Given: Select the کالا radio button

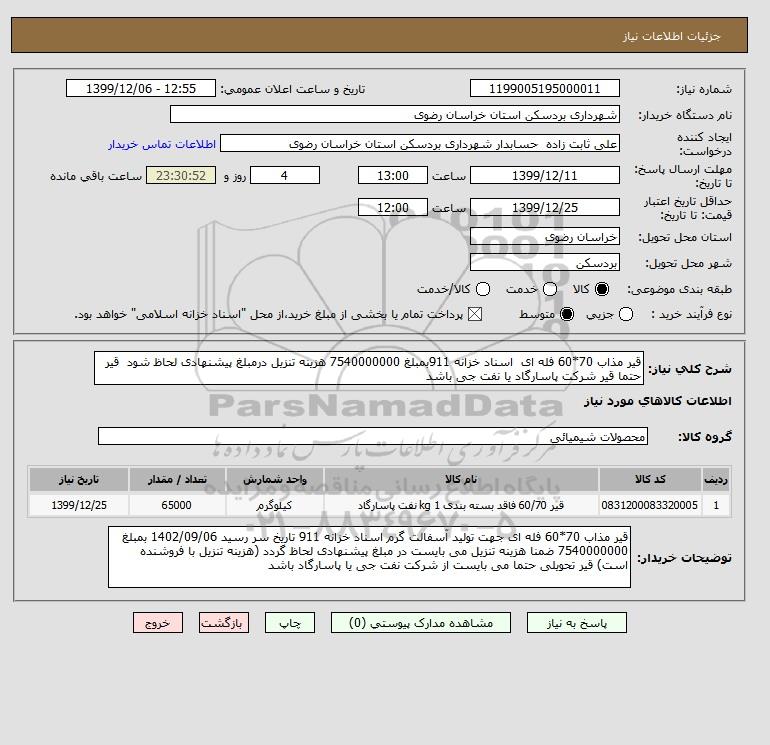Looking at the screenshot, I should pyautogui.click(x=602, y=289).
